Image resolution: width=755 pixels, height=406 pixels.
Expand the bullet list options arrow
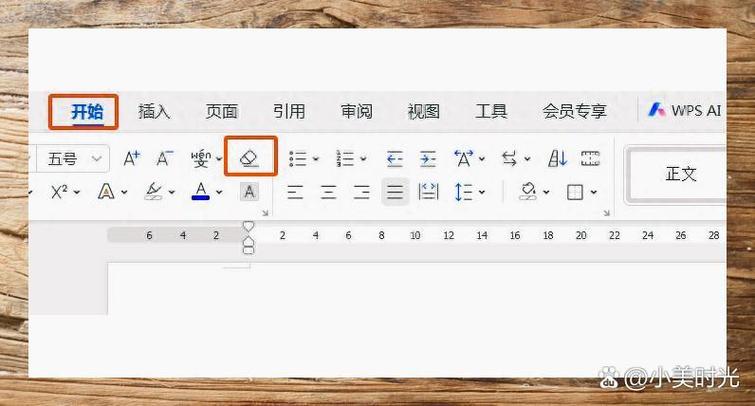pos(316,160)
